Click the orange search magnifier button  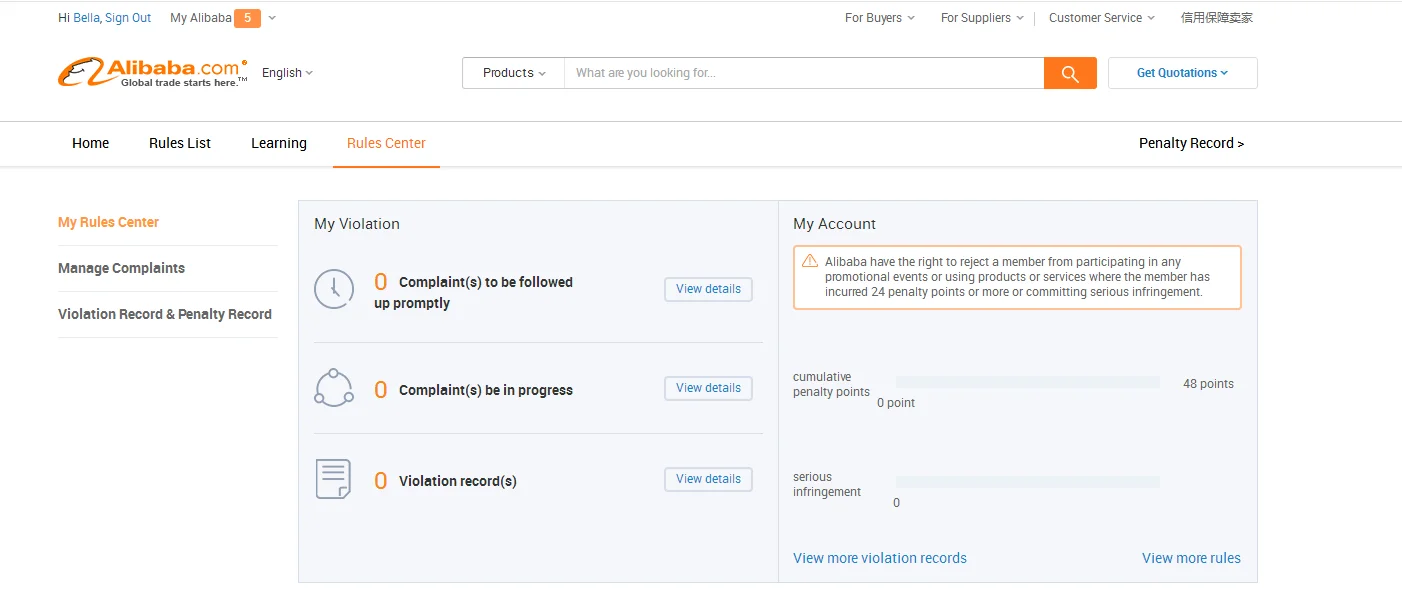tap(1070, 73)
